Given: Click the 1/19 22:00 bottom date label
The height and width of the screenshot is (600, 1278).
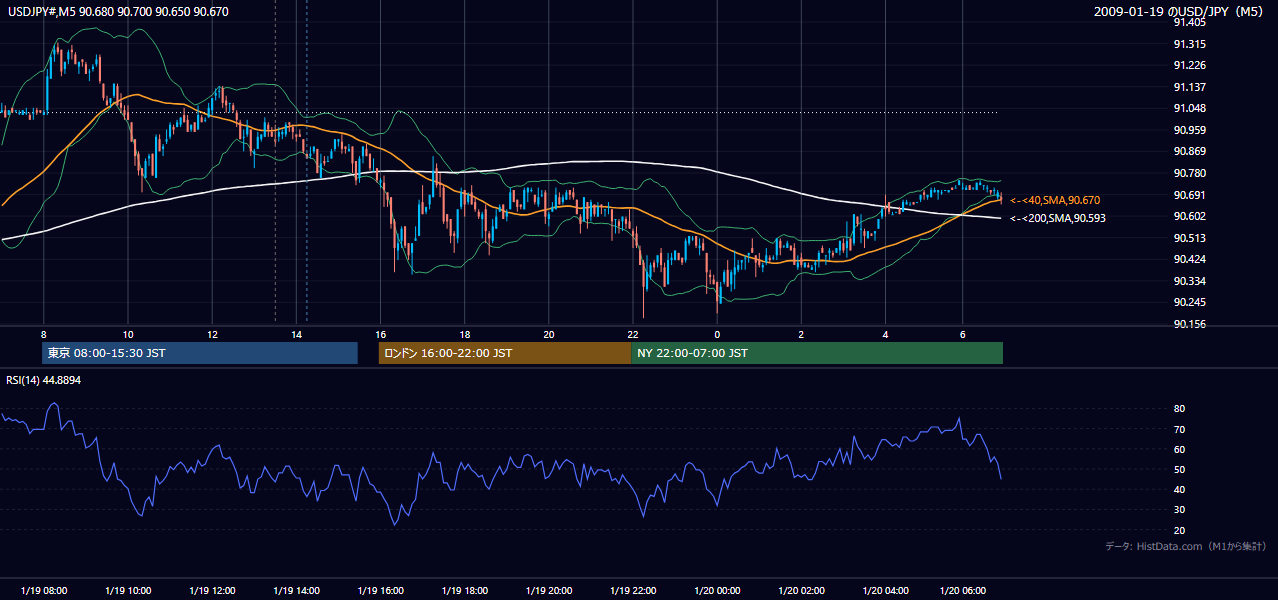Looking at the screenshot, I should coord(632,591).
